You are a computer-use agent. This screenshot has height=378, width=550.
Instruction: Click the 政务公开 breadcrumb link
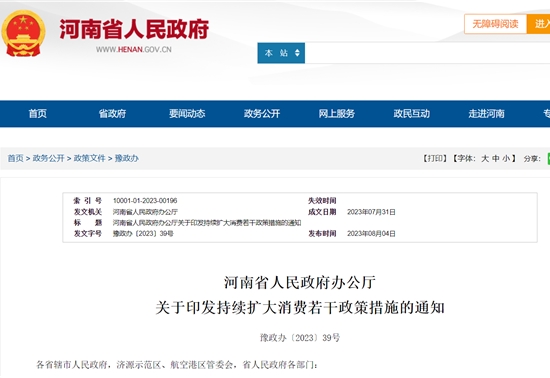48,158
